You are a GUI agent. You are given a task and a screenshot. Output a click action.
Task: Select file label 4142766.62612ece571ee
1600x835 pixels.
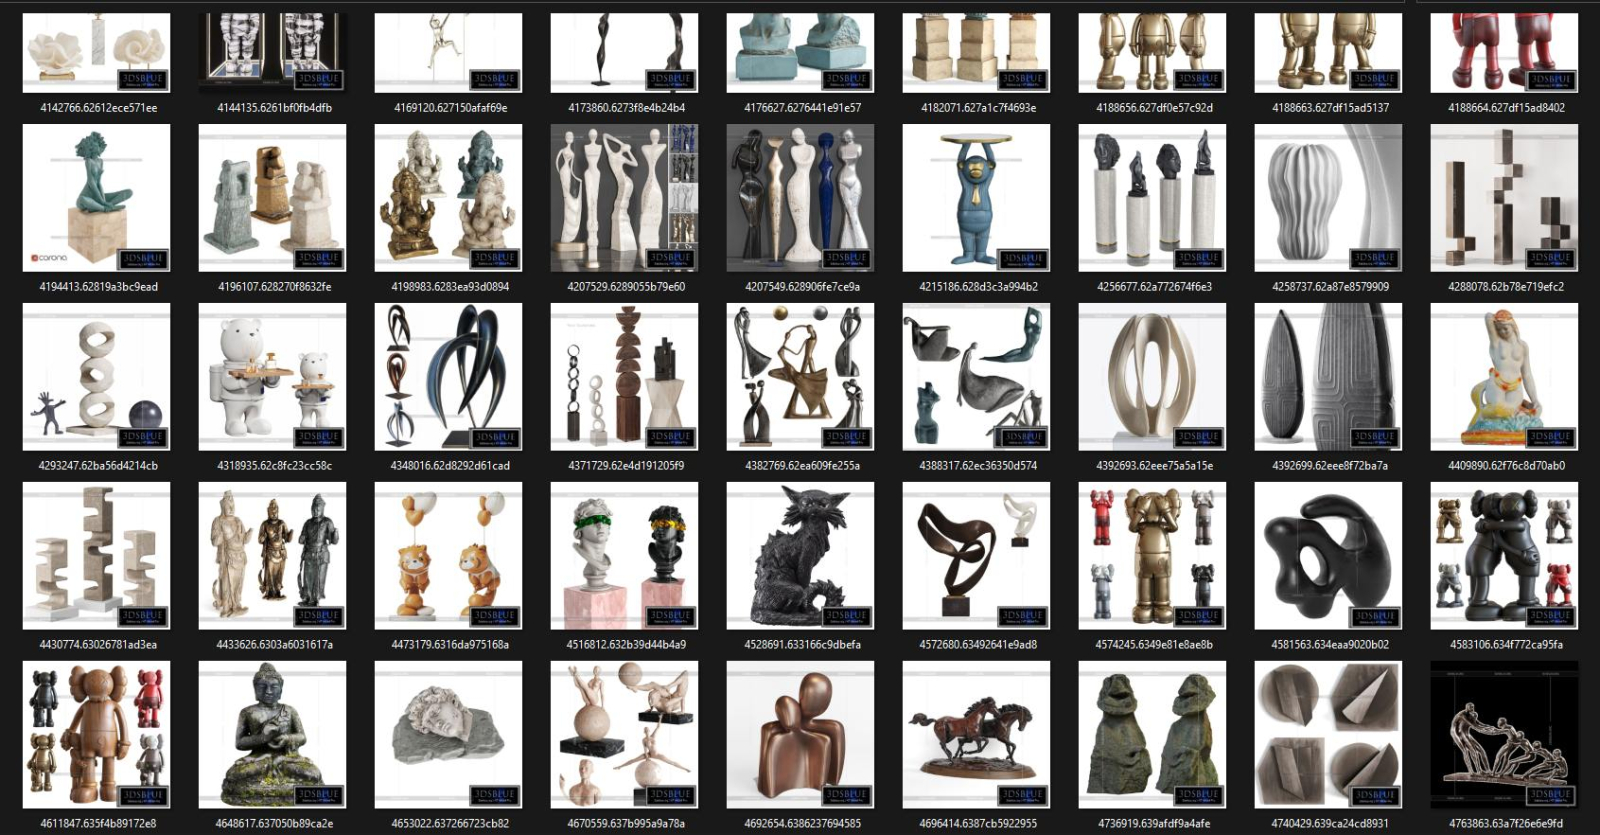[x=98, y=108]
